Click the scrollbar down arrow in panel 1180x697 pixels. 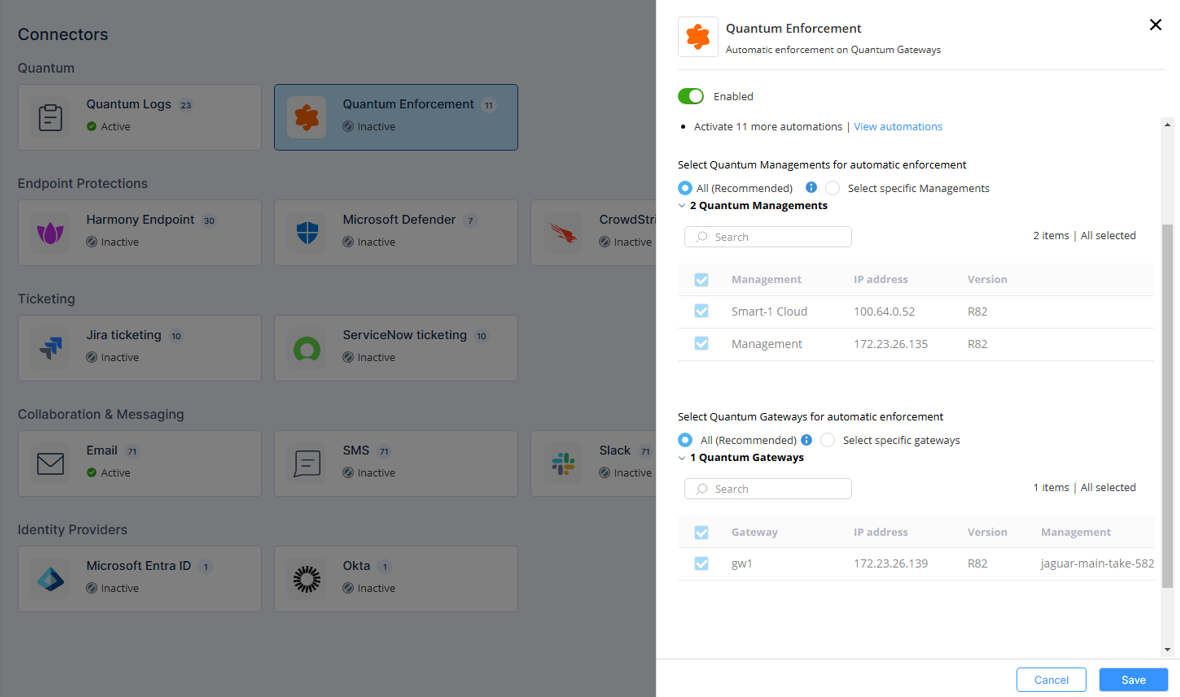pyautogui.click(x=1167, y=650)
